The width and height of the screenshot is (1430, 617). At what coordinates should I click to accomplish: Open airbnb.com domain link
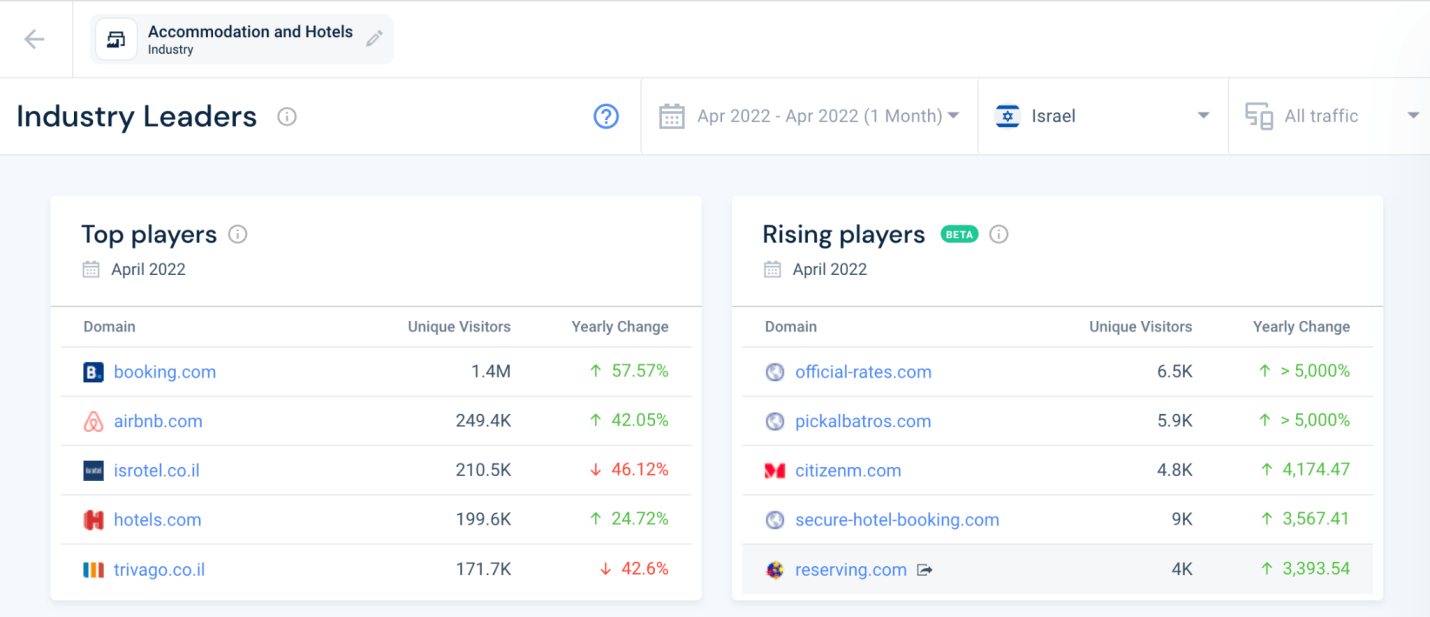[x=158, y=421]
